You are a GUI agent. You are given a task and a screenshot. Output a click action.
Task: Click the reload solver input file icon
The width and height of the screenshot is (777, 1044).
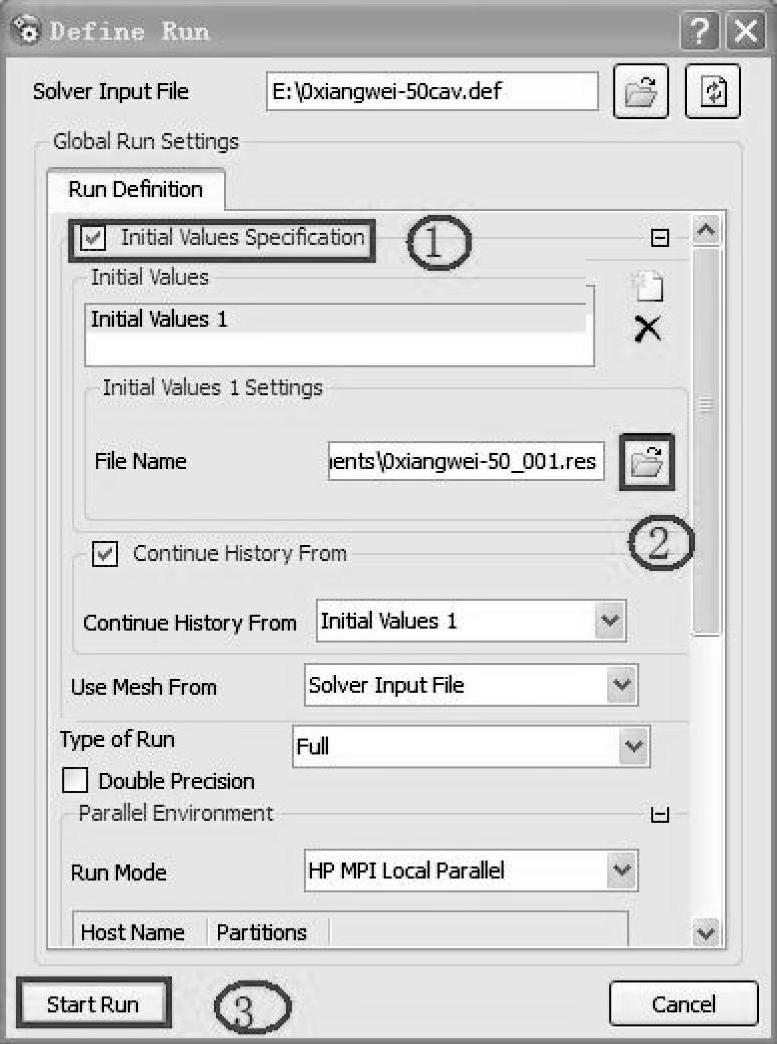[x=712, y=93]
